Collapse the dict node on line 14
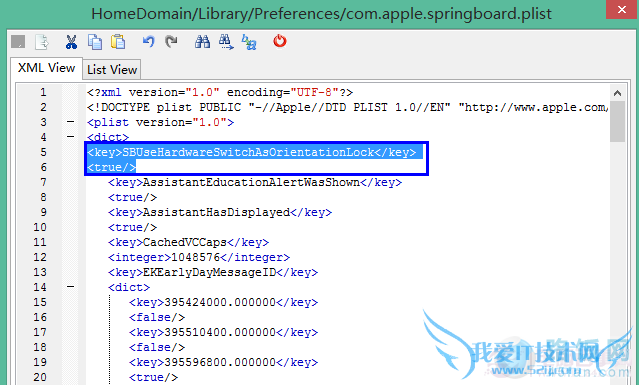 coord(71,287)
